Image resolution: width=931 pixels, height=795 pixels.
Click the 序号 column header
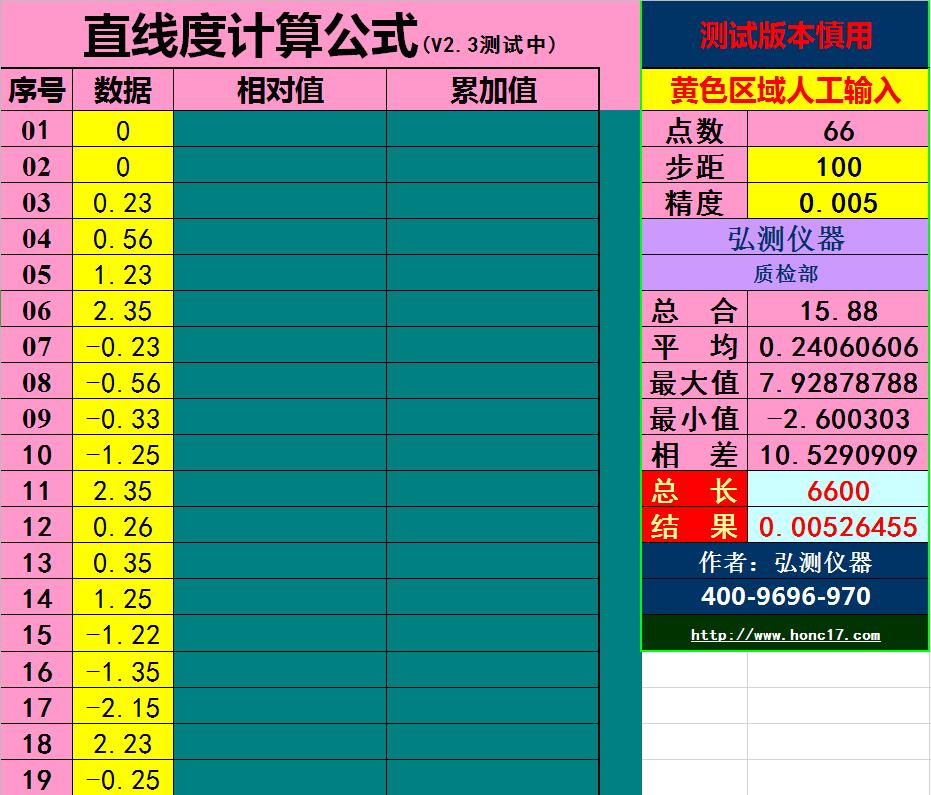coord(37,89)
